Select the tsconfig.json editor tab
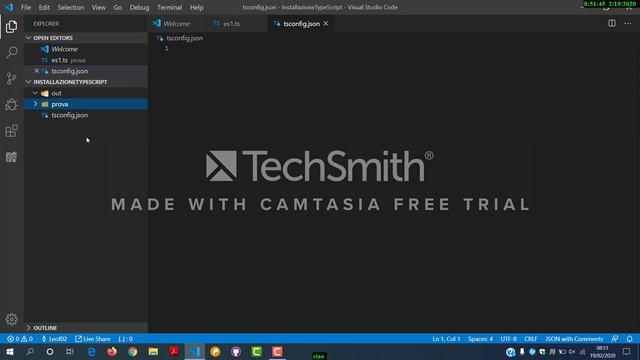This screenshot has width=640, height=360. click(301, 24)
